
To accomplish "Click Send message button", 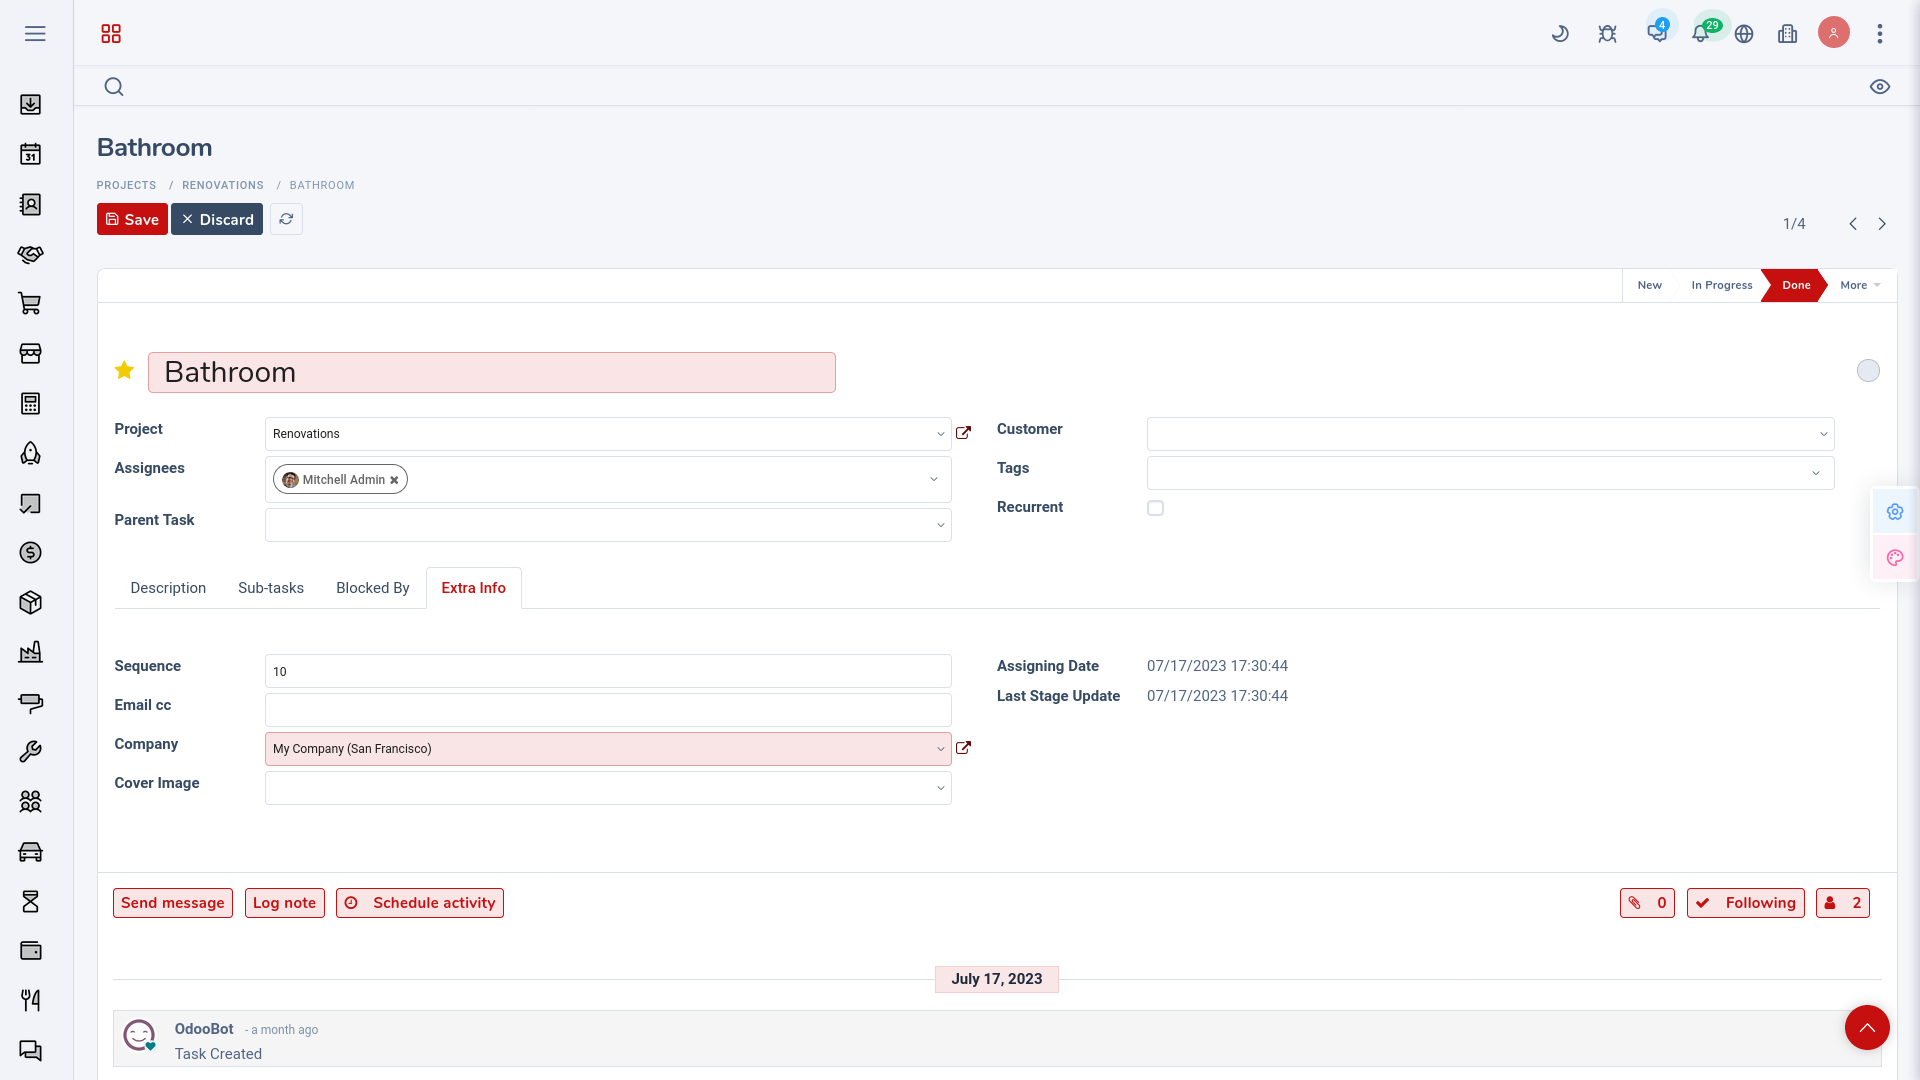I will click(x=173, y=903).
